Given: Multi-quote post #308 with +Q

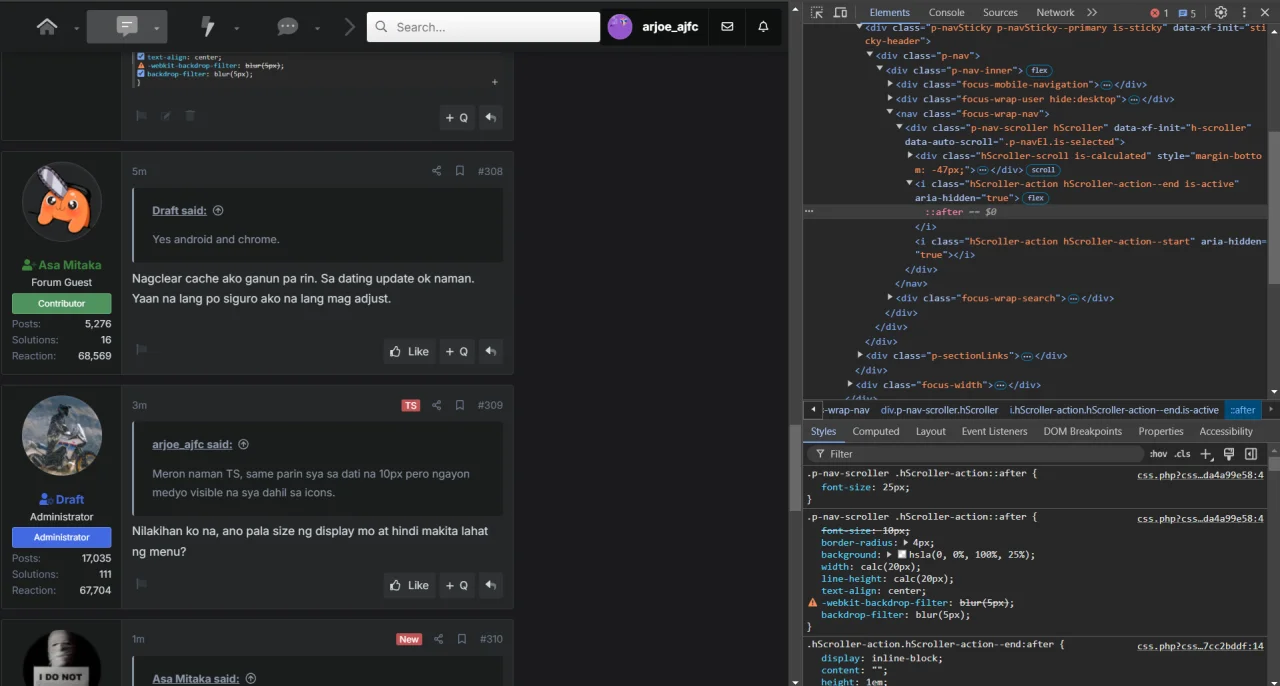Looking at the screenshot, I should (457, 351).
